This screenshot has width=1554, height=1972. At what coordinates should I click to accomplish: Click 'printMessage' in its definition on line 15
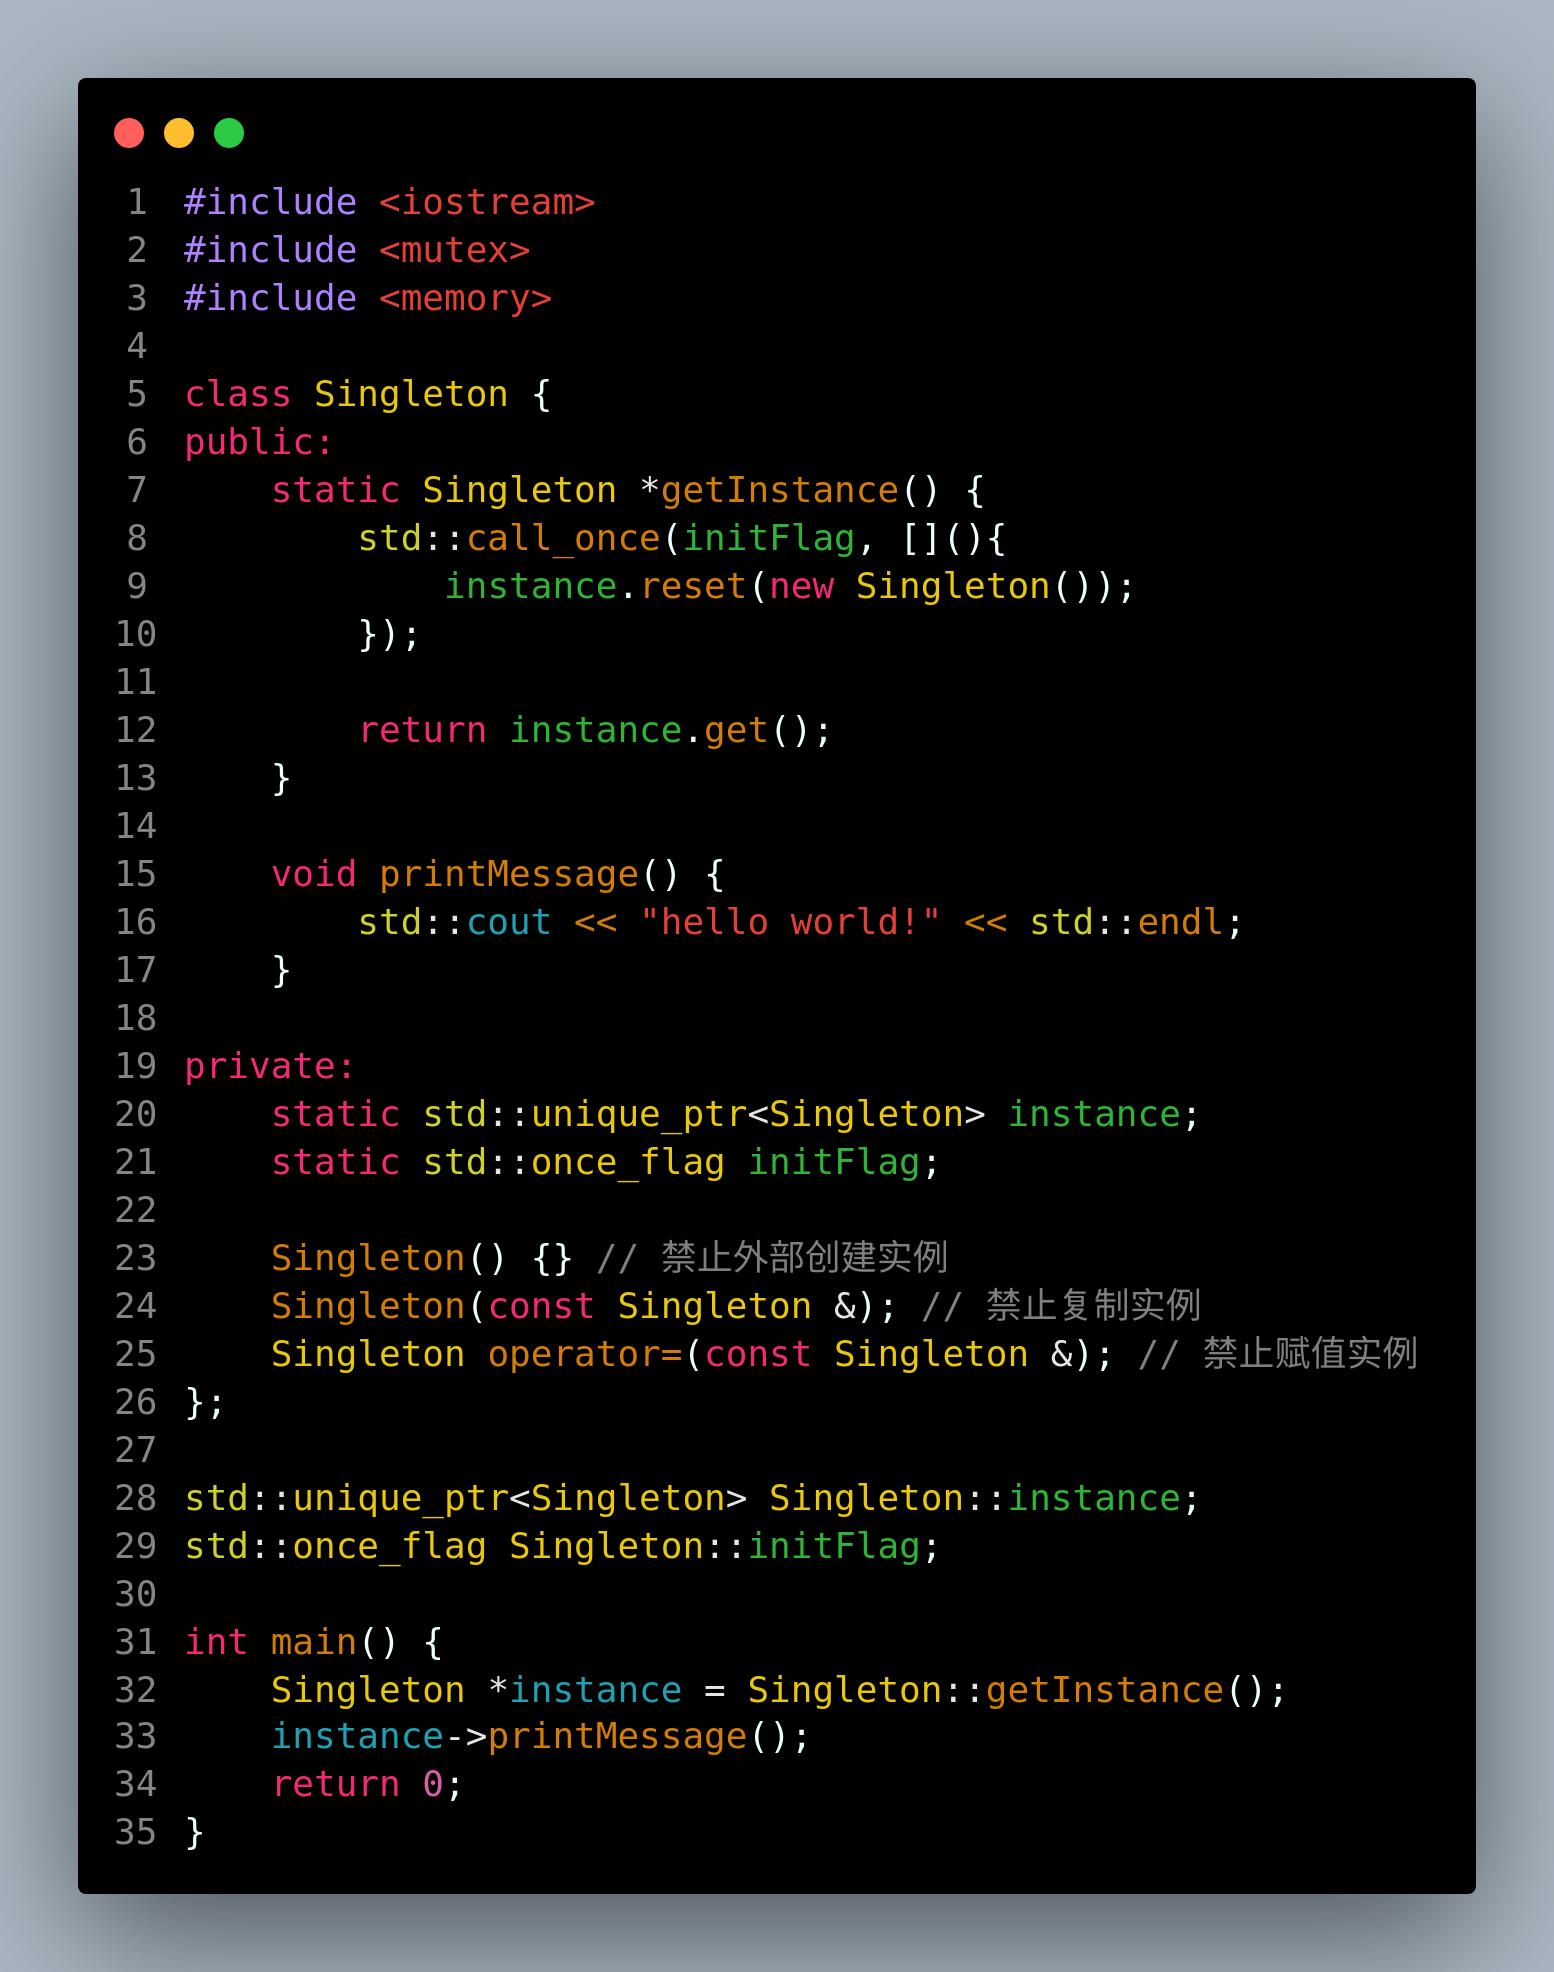pos(509,874)
